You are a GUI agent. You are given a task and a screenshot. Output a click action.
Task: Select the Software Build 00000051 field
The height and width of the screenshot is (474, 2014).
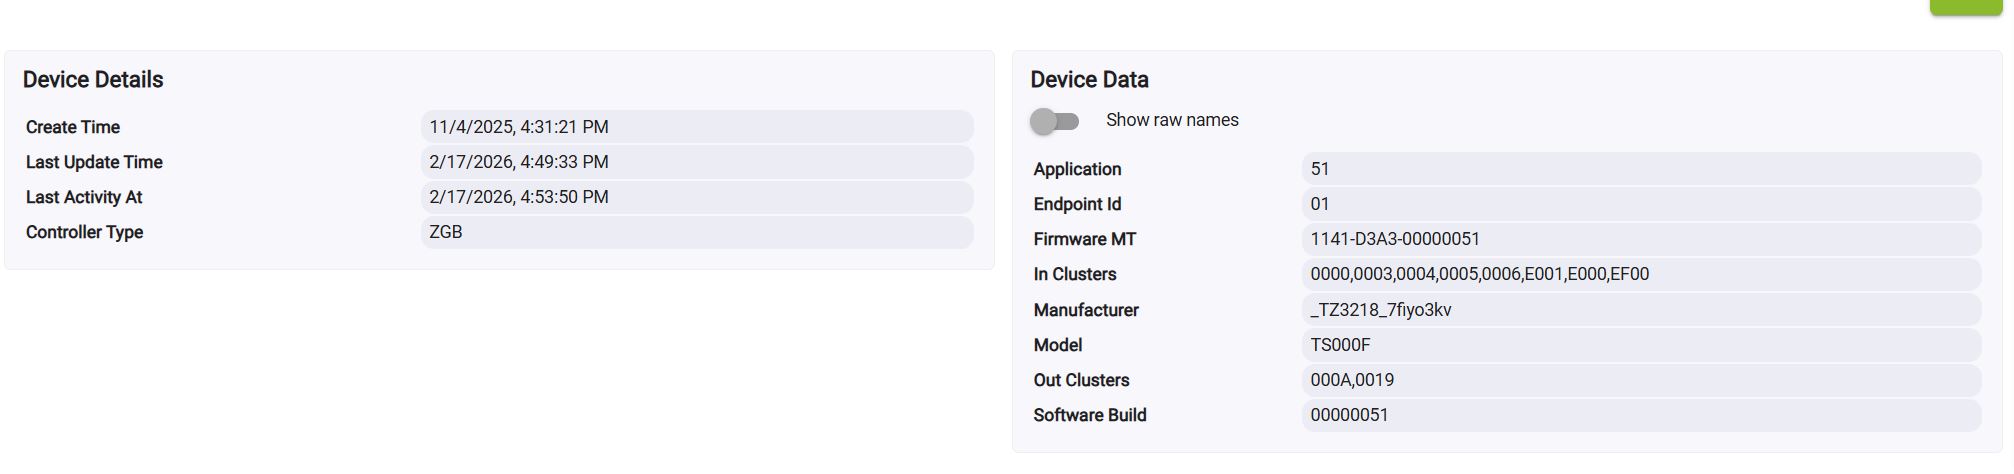(x=1640, y=415)
